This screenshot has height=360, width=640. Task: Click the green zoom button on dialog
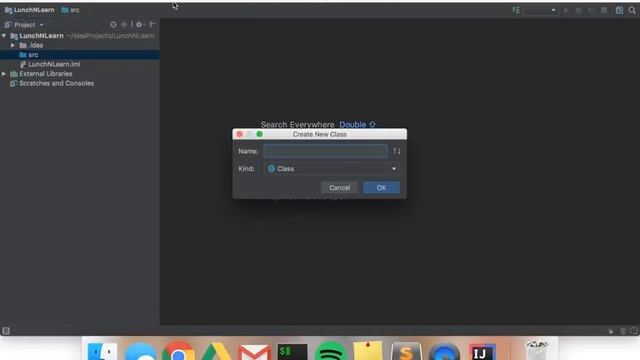(259, 134)
